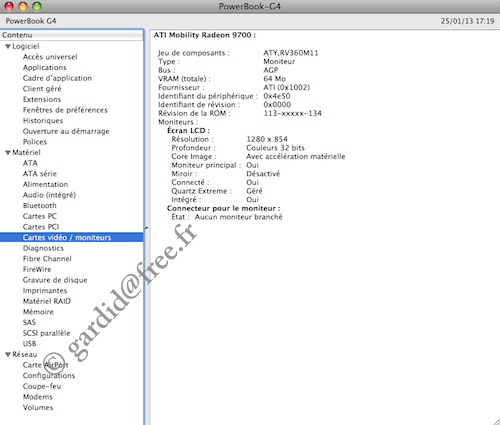Screen dimensions: 500x425
Task: Open the FireWire entry
Action: [37, 269]
